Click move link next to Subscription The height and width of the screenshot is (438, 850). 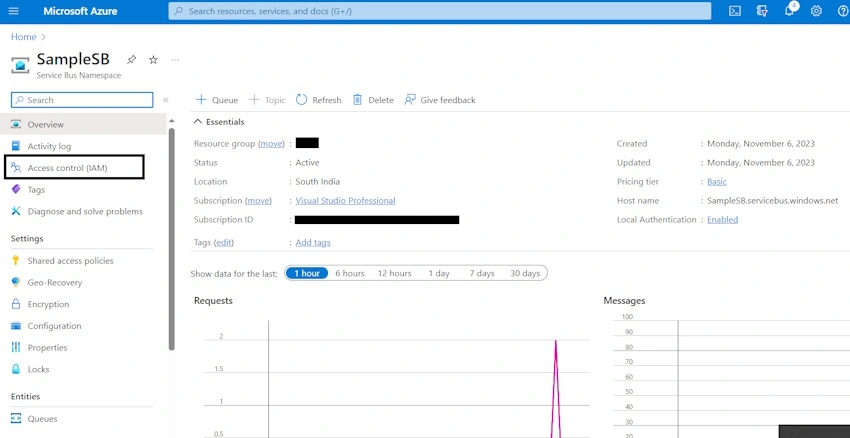(x=259, y=201)
